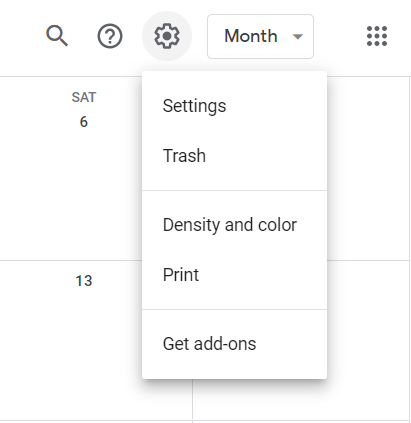Click the arrow beside Month
Viewport: 411px width, 423px height.
point(297,36)
